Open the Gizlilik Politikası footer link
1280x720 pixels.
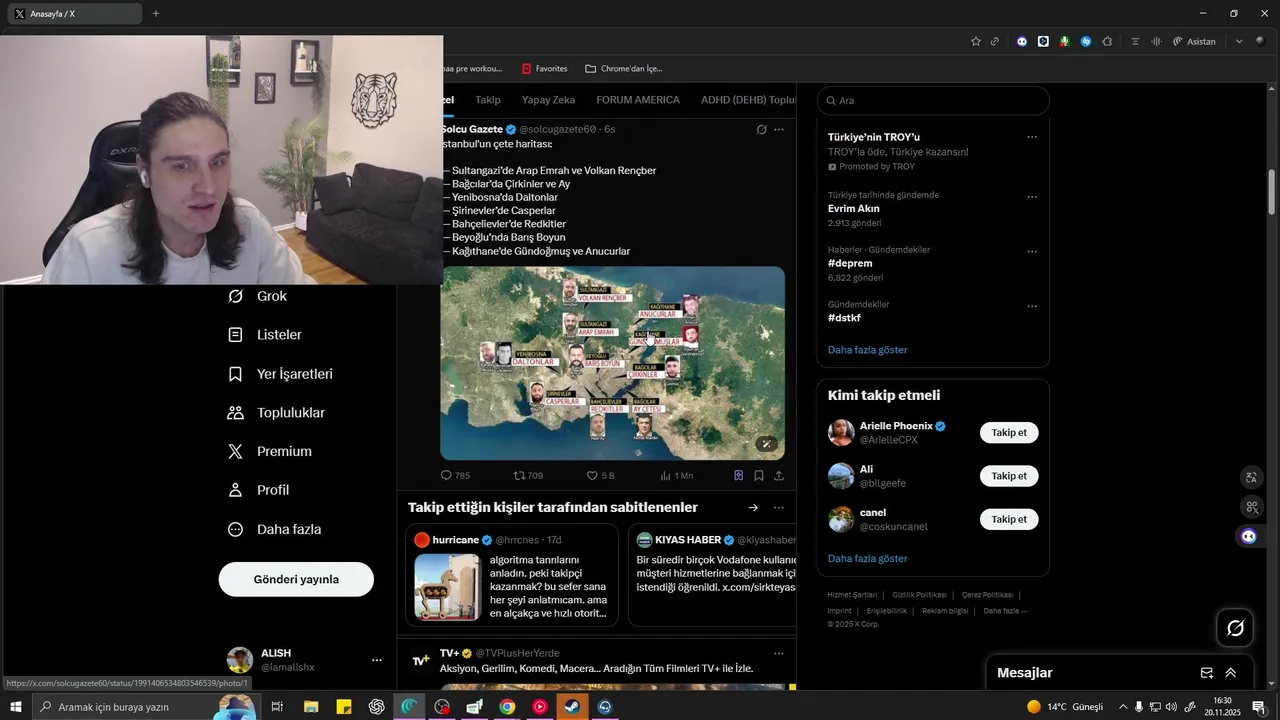pyautogui.click(x=919, y=595)
